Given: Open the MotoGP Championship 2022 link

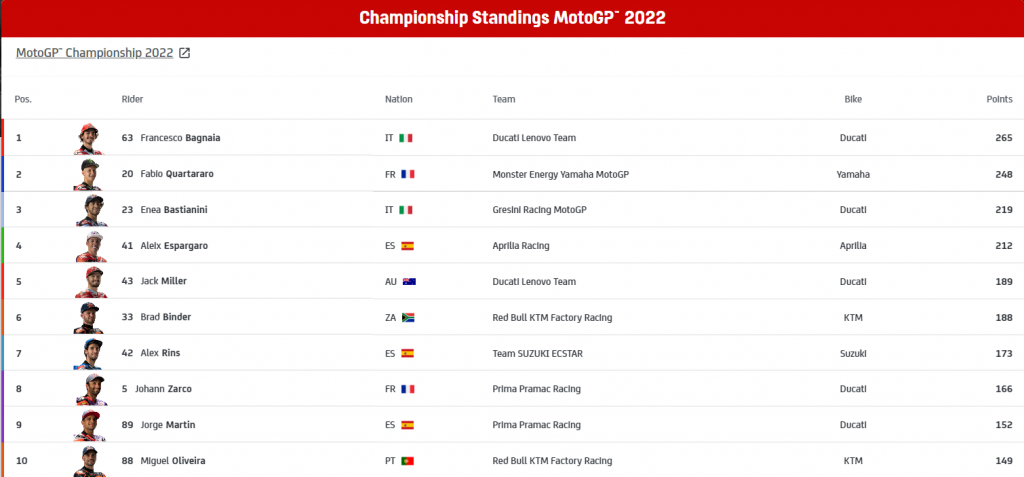Looking at the screenshot, I should [x=95, y=53].
